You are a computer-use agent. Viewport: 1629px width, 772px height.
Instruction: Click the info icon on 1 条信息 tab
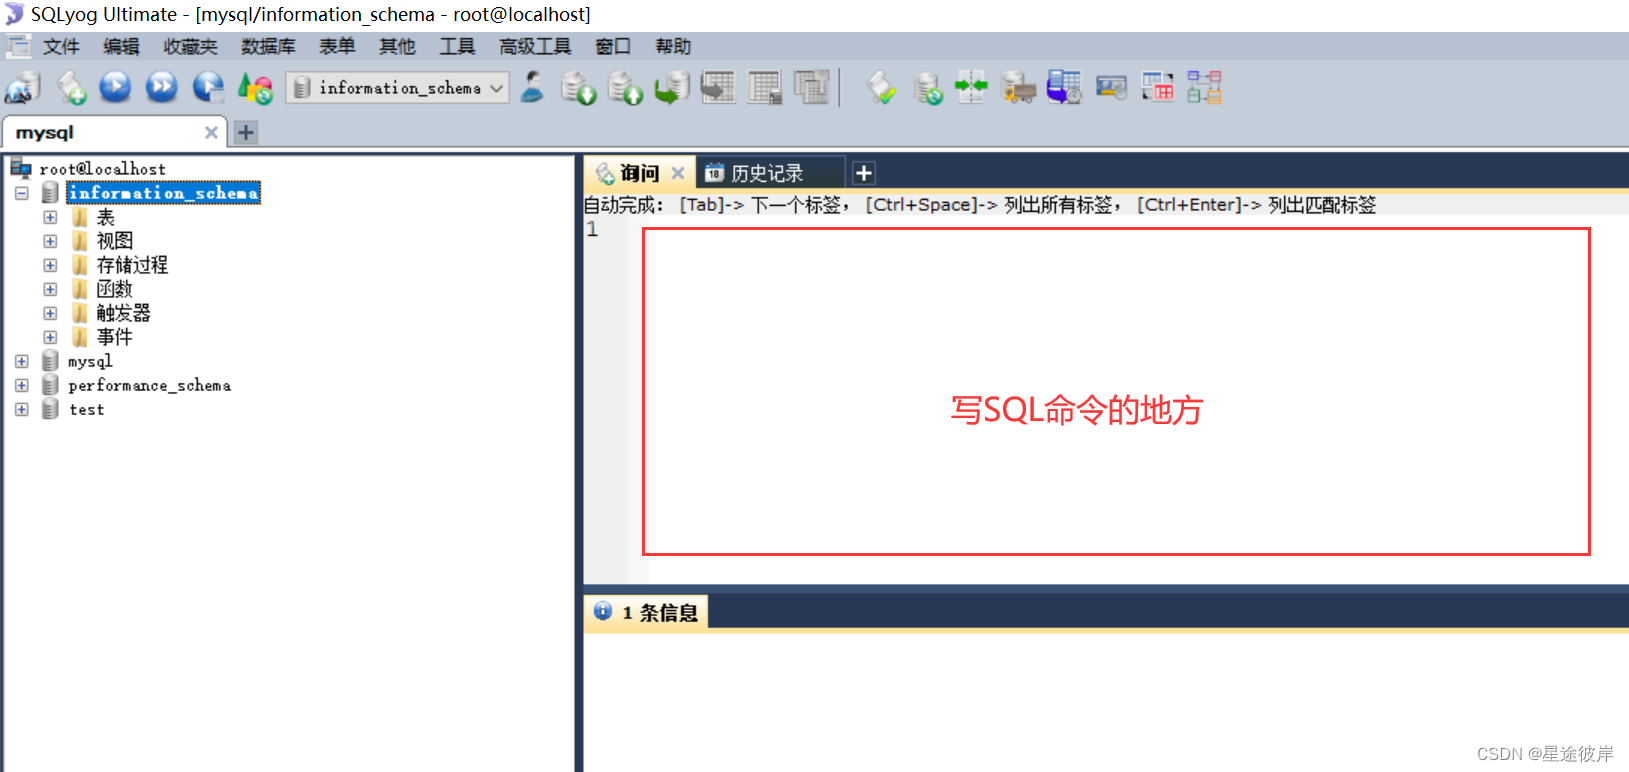pos(603,611)
